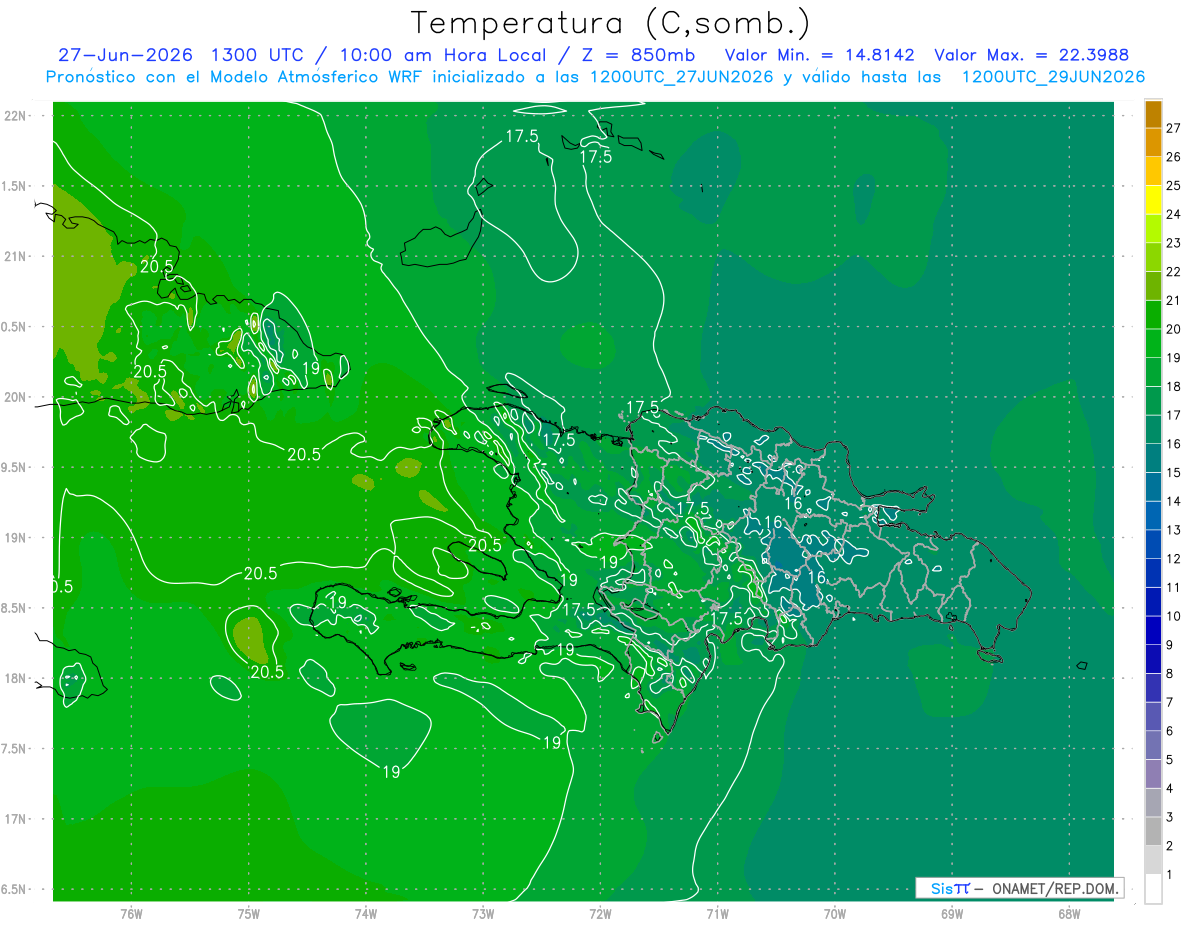This screenshot has width=1200, height=927.
Task: Click the dark blue swatch between 9 and 10
Action: 1153,630
